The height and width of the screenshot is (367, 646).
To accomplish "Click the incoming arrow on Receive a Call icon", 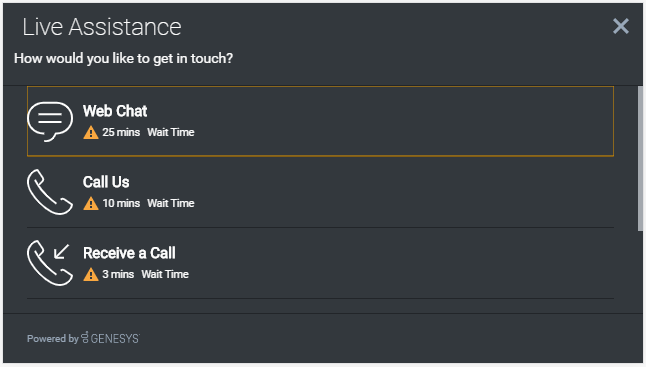I will tap(61, 251).
